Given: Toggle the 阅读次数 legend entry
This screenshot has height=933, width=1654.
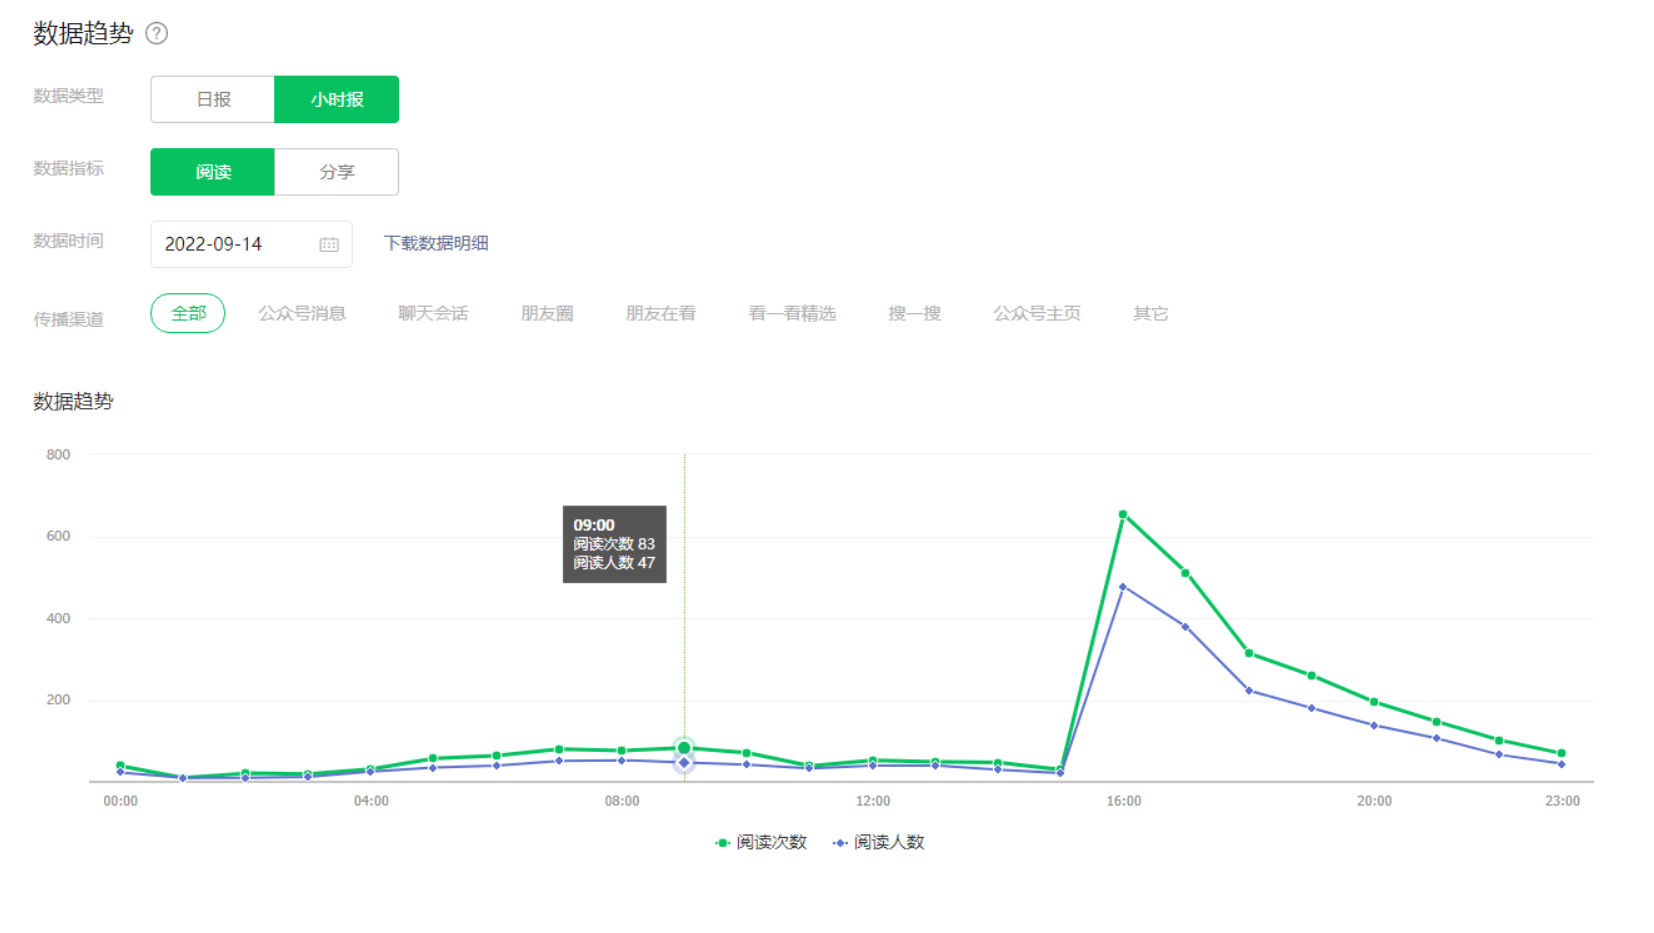Looking at the screenshot, I should tap(761, 843).
